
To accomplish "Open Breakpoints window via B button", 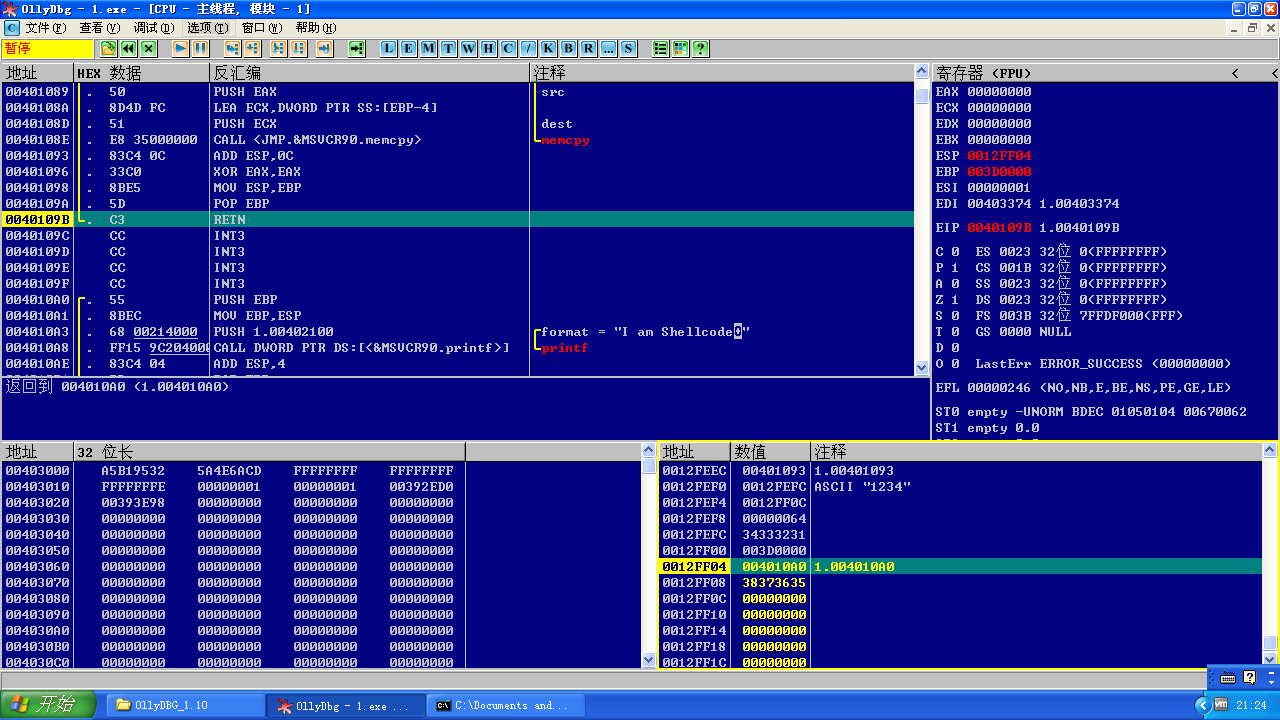I will (569, 48).
